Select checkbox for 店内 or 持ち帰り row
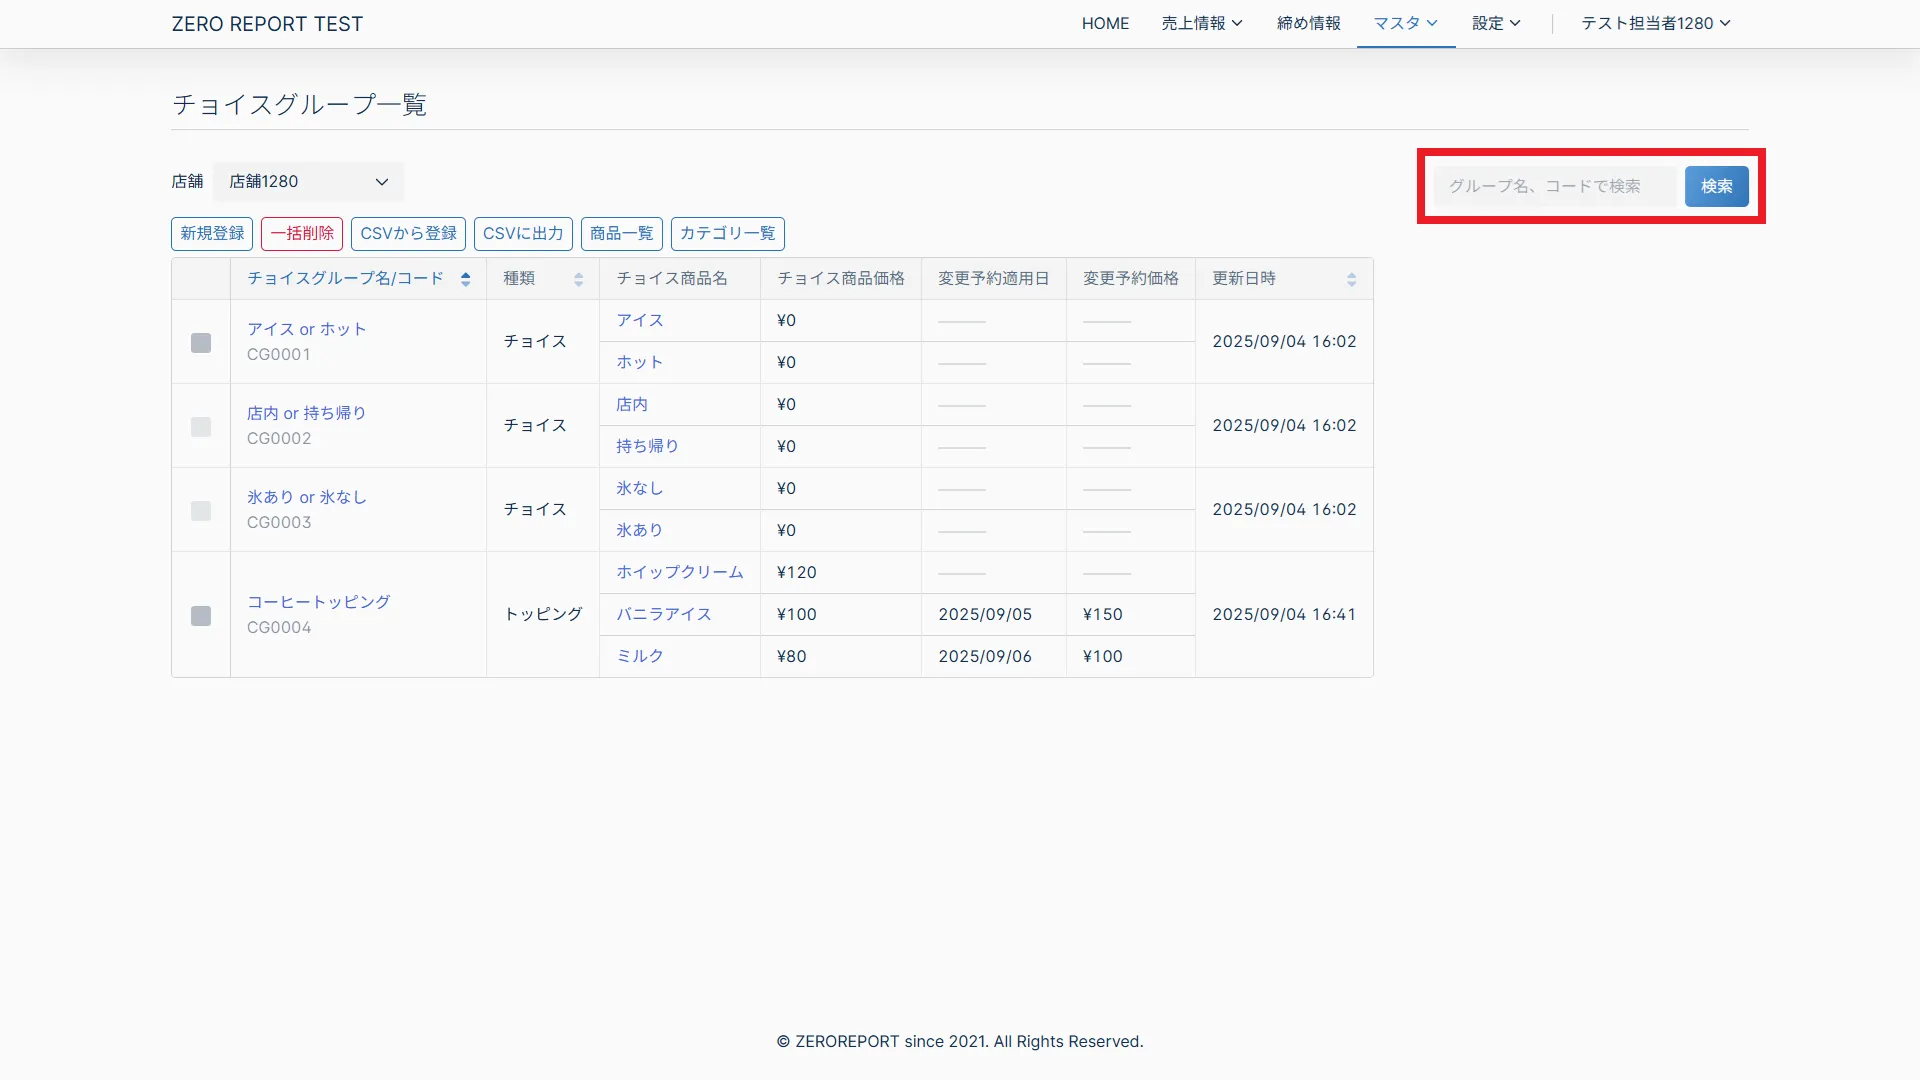Image resolution: width=1920 pixels, height=1080 pixels. click(201, 426)
